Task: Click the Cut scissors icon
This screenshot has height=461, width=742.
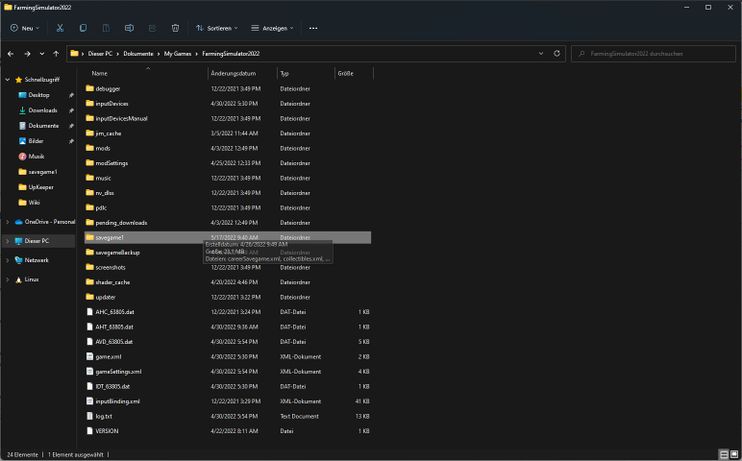Action: (60, 28)
